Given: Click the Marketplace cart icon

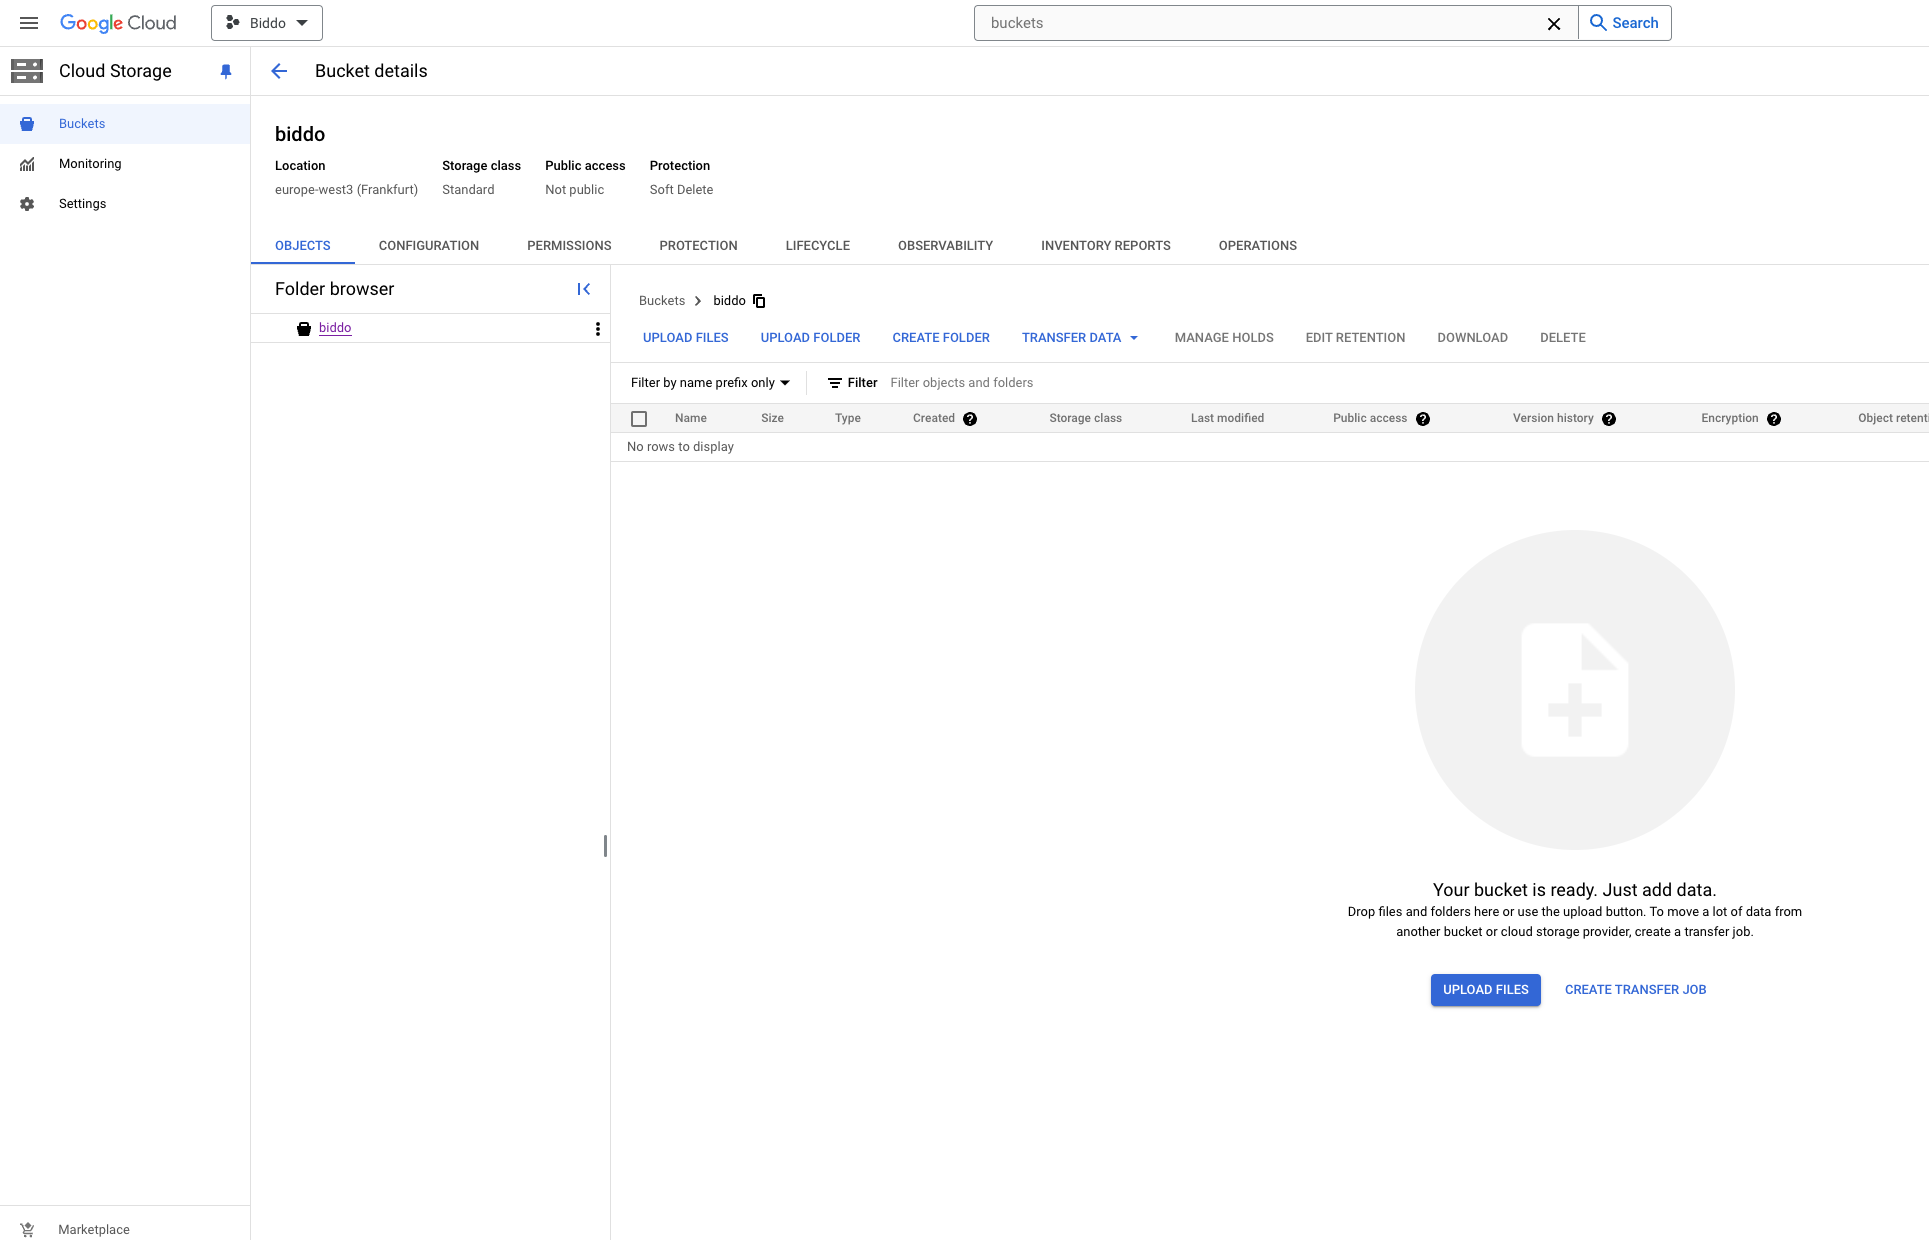Looking at the screenshot, I should (x=27, y=1229).
